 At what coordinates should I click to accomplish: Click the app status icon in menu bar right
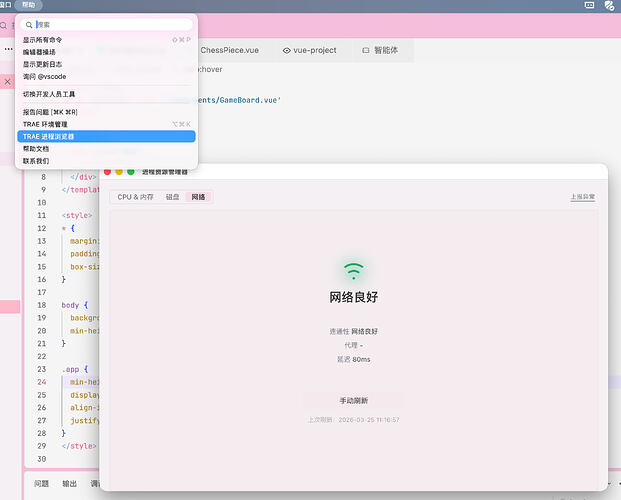[610, 5]
